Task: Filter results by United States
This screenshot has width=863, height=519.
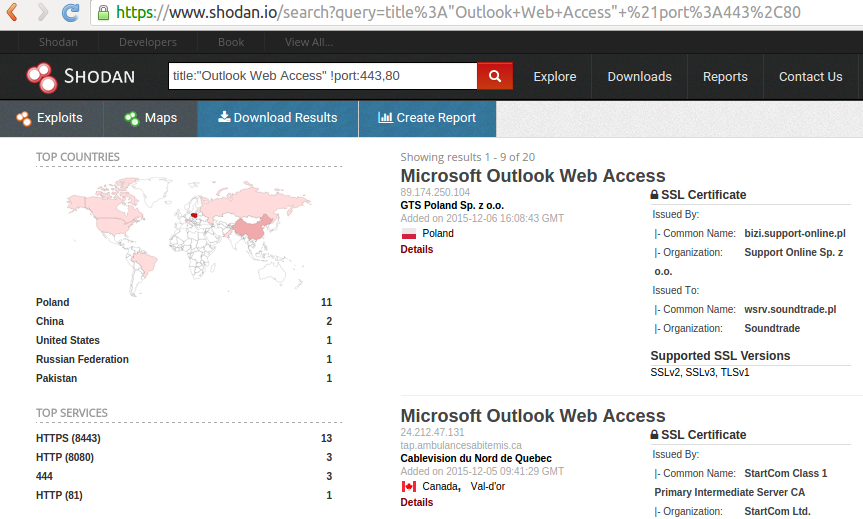Action: pos(68,340)
